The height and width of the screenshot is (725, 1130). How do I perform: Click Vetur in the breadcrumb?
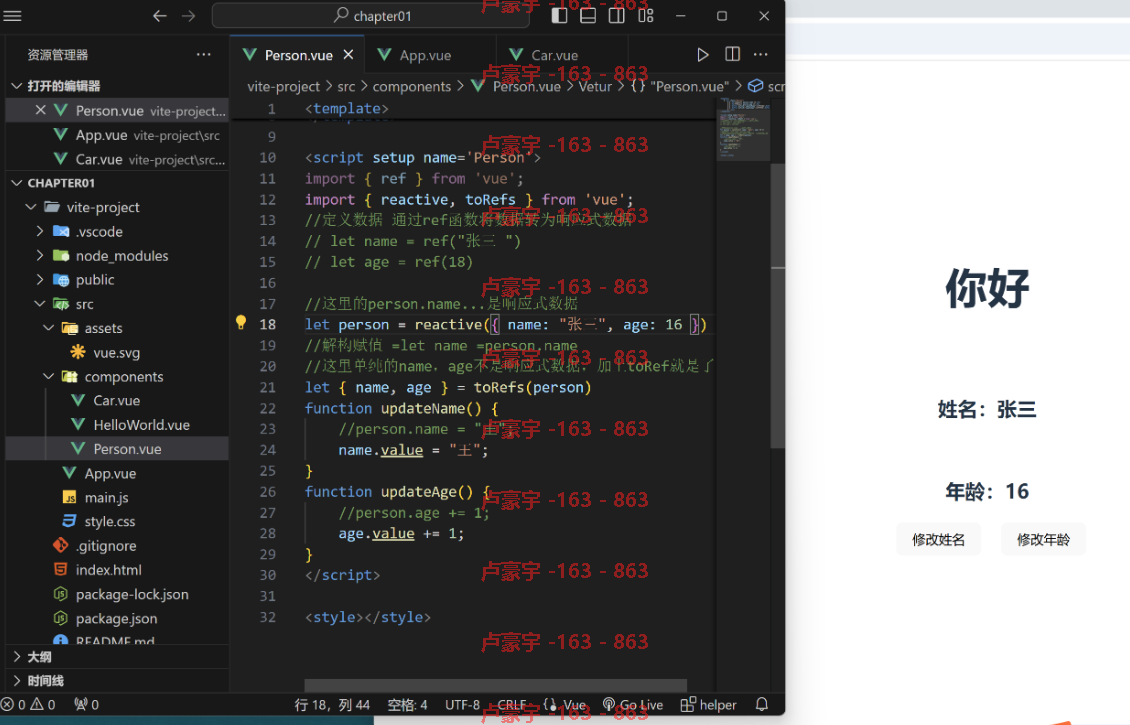(x=595, y=86)
